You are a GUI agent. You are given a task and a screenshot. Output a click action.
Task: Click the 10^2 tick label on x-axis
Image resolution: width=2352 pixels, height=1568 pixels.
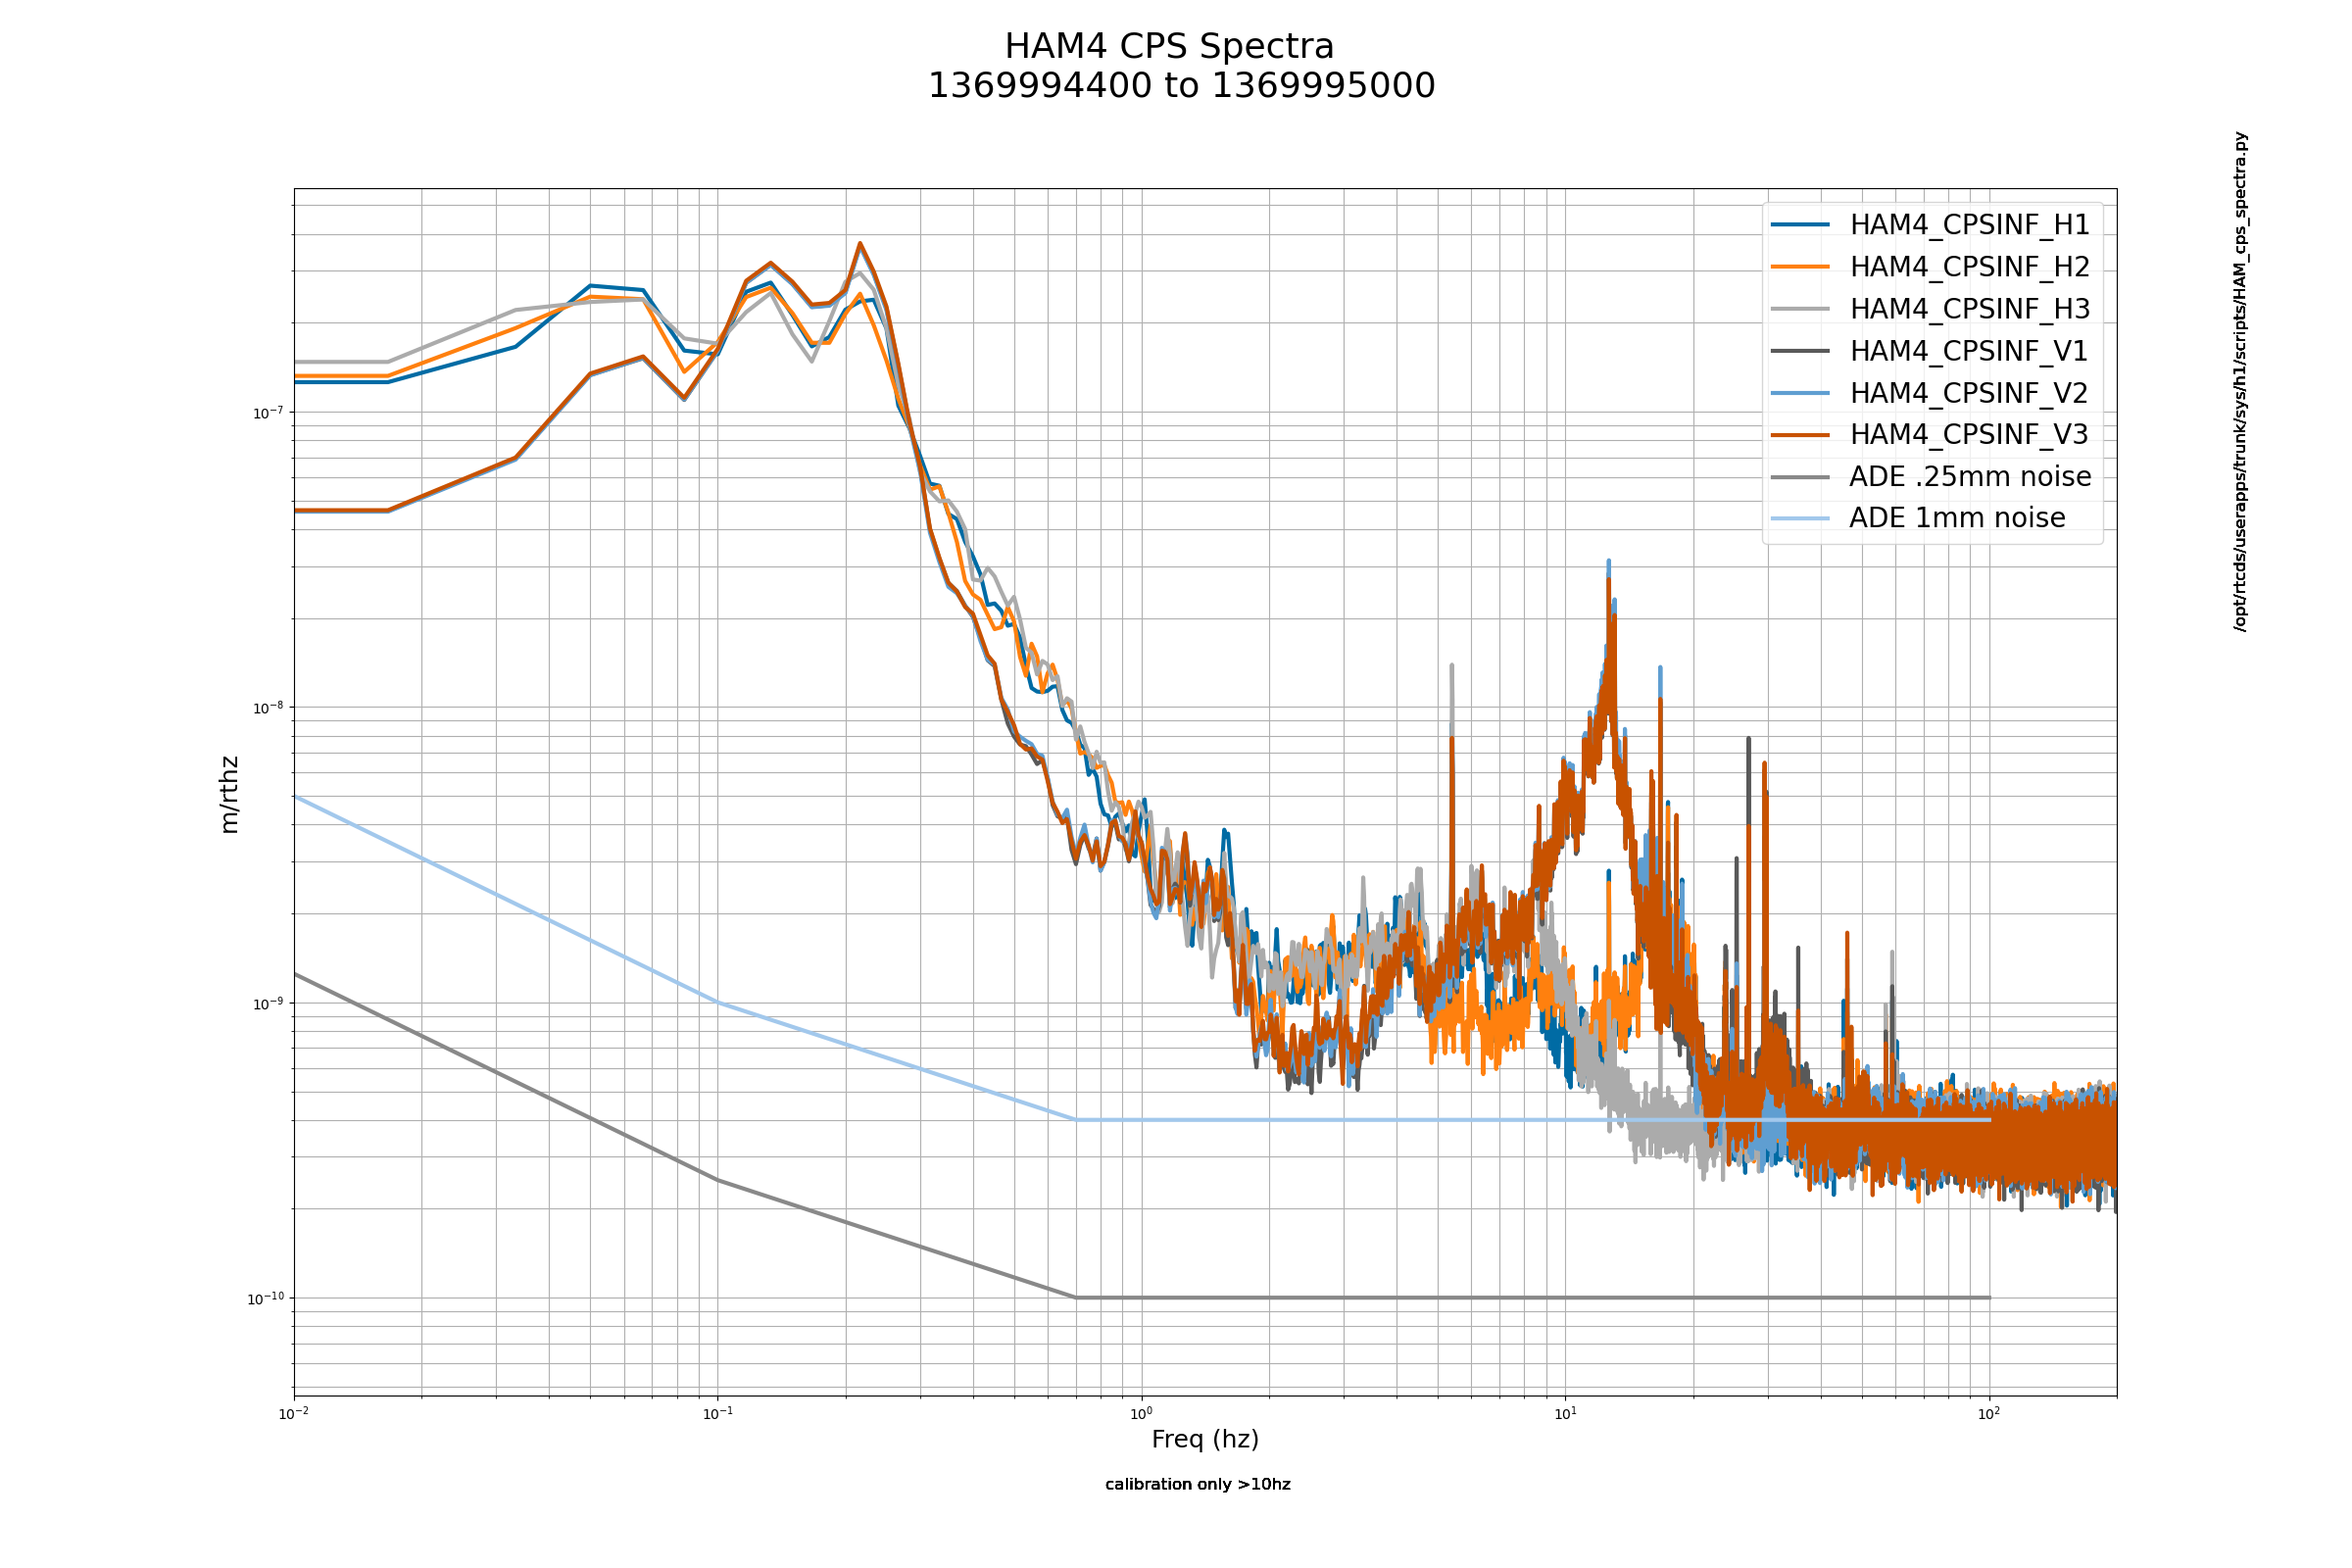1989,1413
